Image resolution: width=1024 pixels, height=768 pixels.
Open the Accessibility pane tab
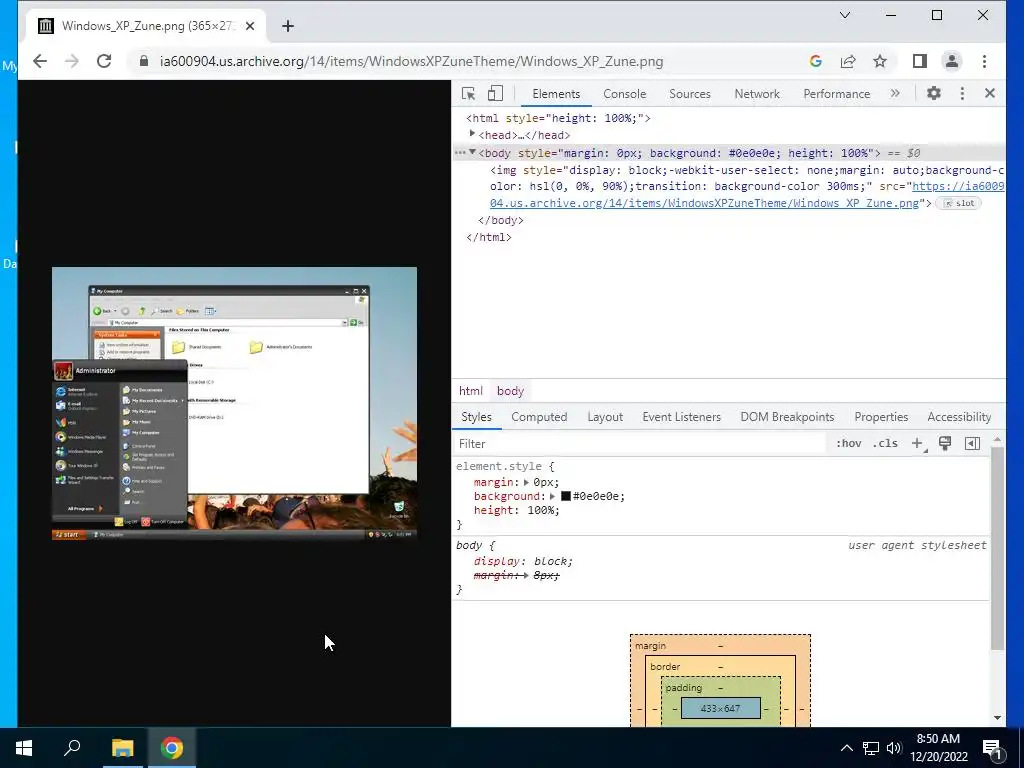(959, 417)
